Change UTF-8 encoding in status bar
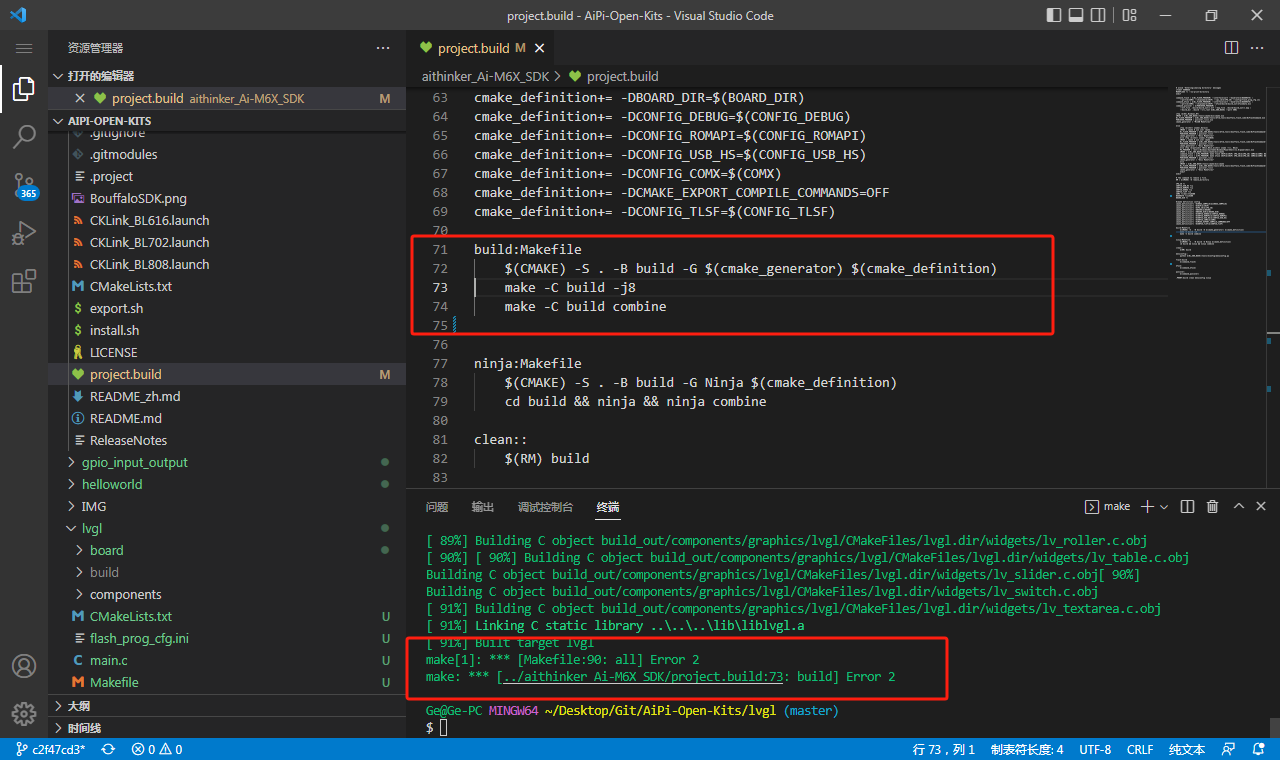The image size is (1280, 760). [x=1095, y=749]
